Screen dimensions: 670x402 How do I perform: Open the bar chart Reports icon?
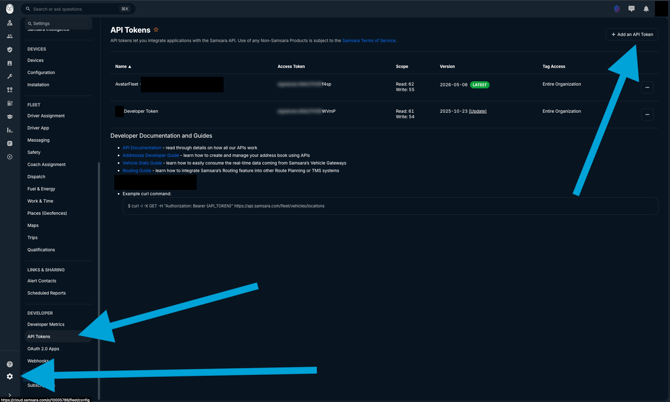tap(9, 130)
